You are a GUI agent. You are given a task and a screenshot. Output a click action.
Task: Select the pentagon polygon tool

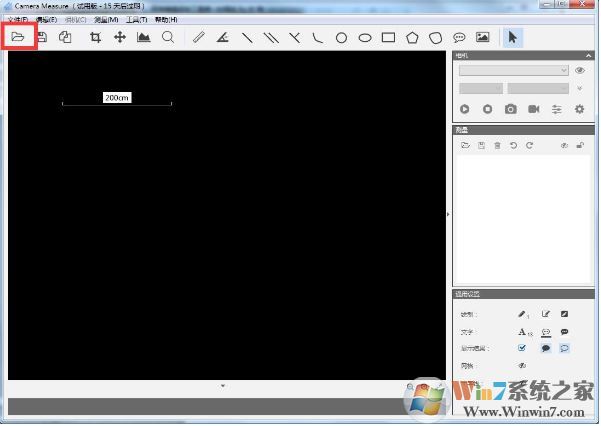(x=412, y=37)
